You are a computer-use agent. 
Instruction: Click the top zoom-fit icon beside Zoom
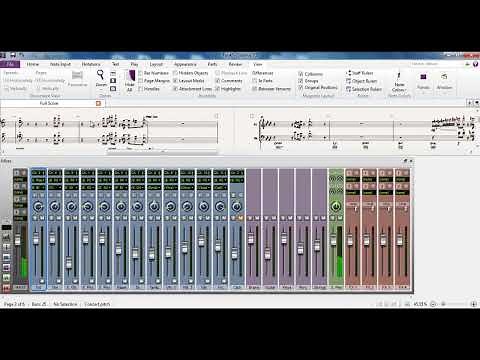coord(113,73)
